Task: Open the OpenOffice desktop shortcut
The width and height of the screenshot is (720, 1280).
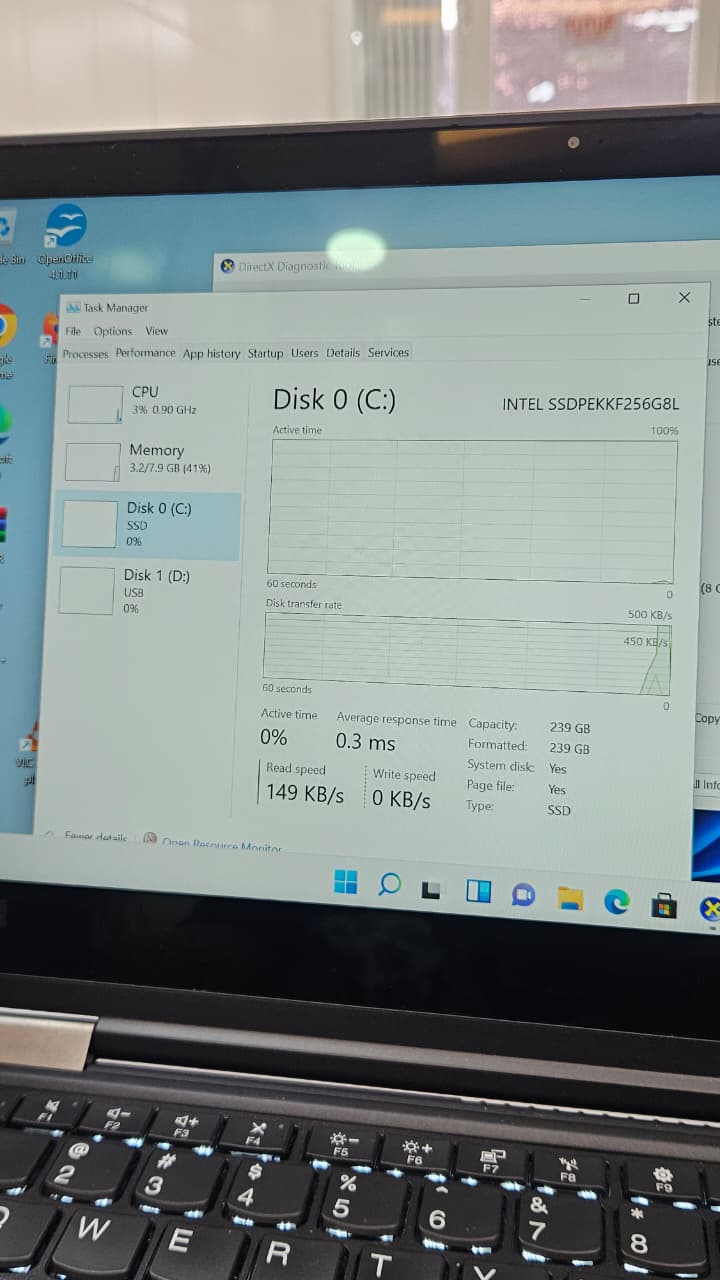Action: click(65, 241)
